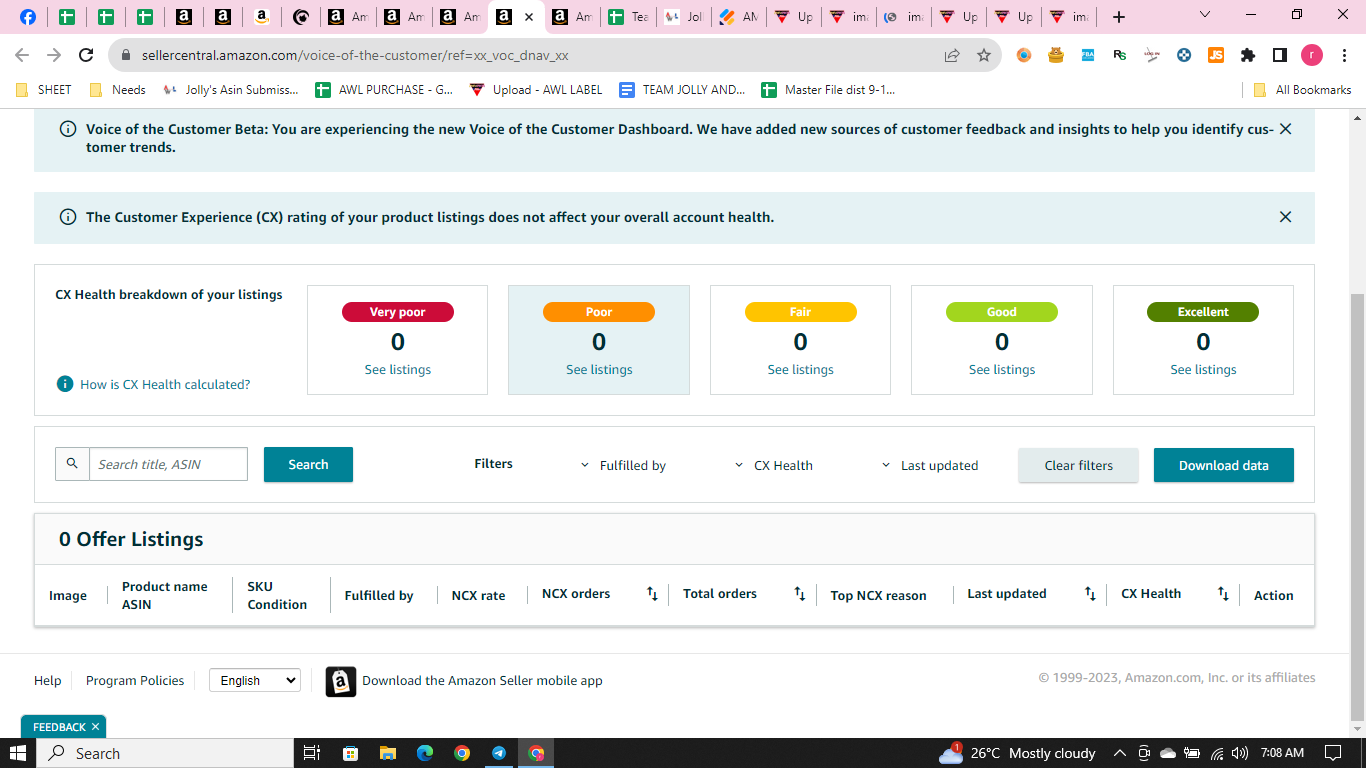Click the Amazon Seller app logo icon
This screenshot has width=1366, height=768.
tap(341, 681)
